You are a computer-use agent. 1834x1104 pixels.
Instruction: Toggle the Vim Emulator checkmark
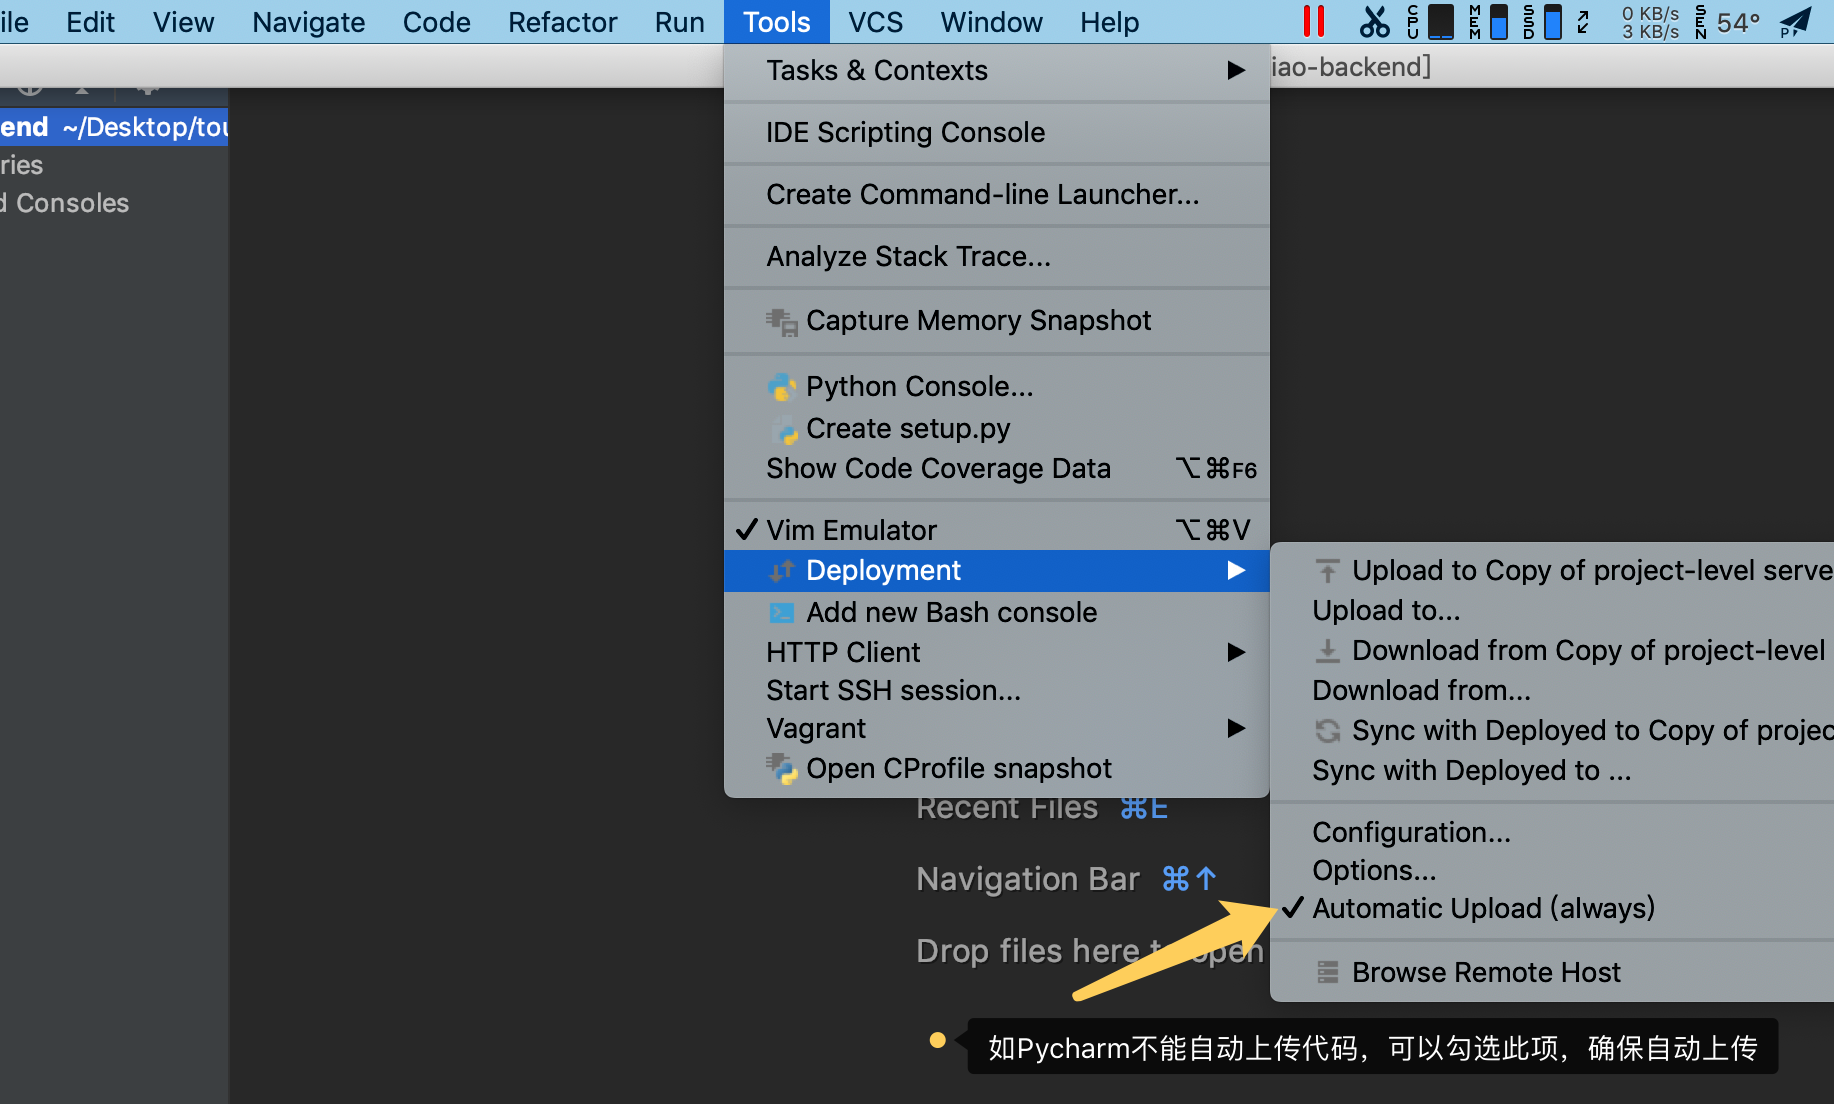click(x=746, y=529)
